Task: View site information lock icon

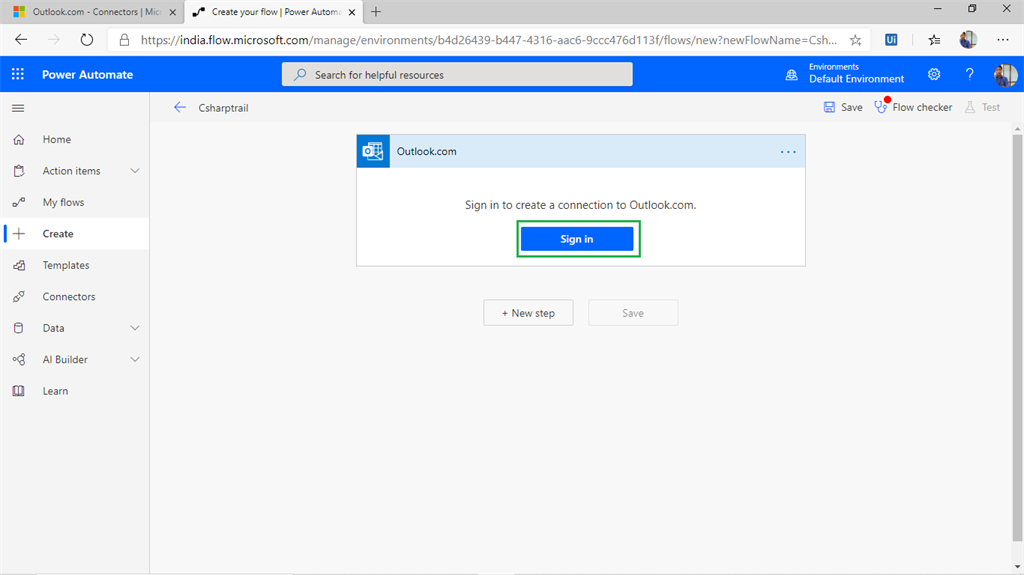Action: [x=124, y=40]
